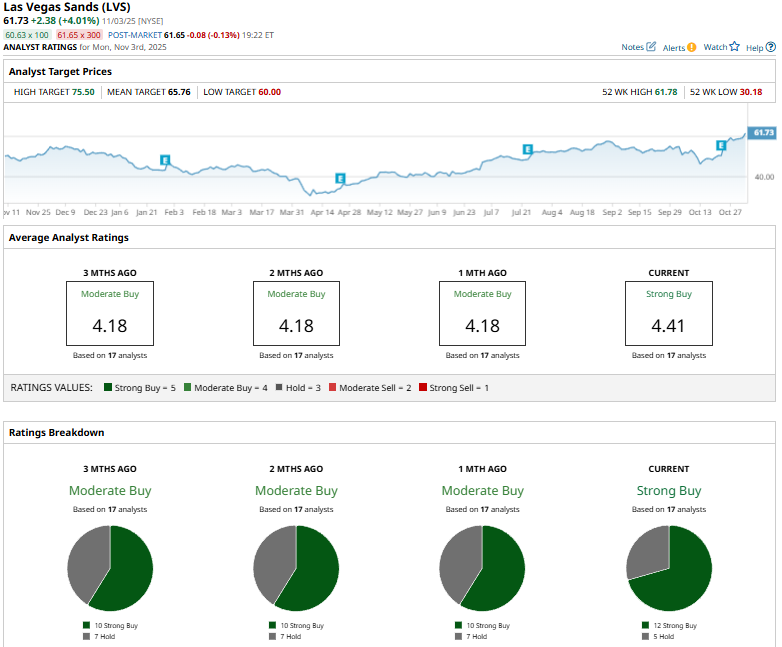Open the Alerts exclamation icon
The width and height of the screenshot is (782, 647).
click(x=692, y=47)
